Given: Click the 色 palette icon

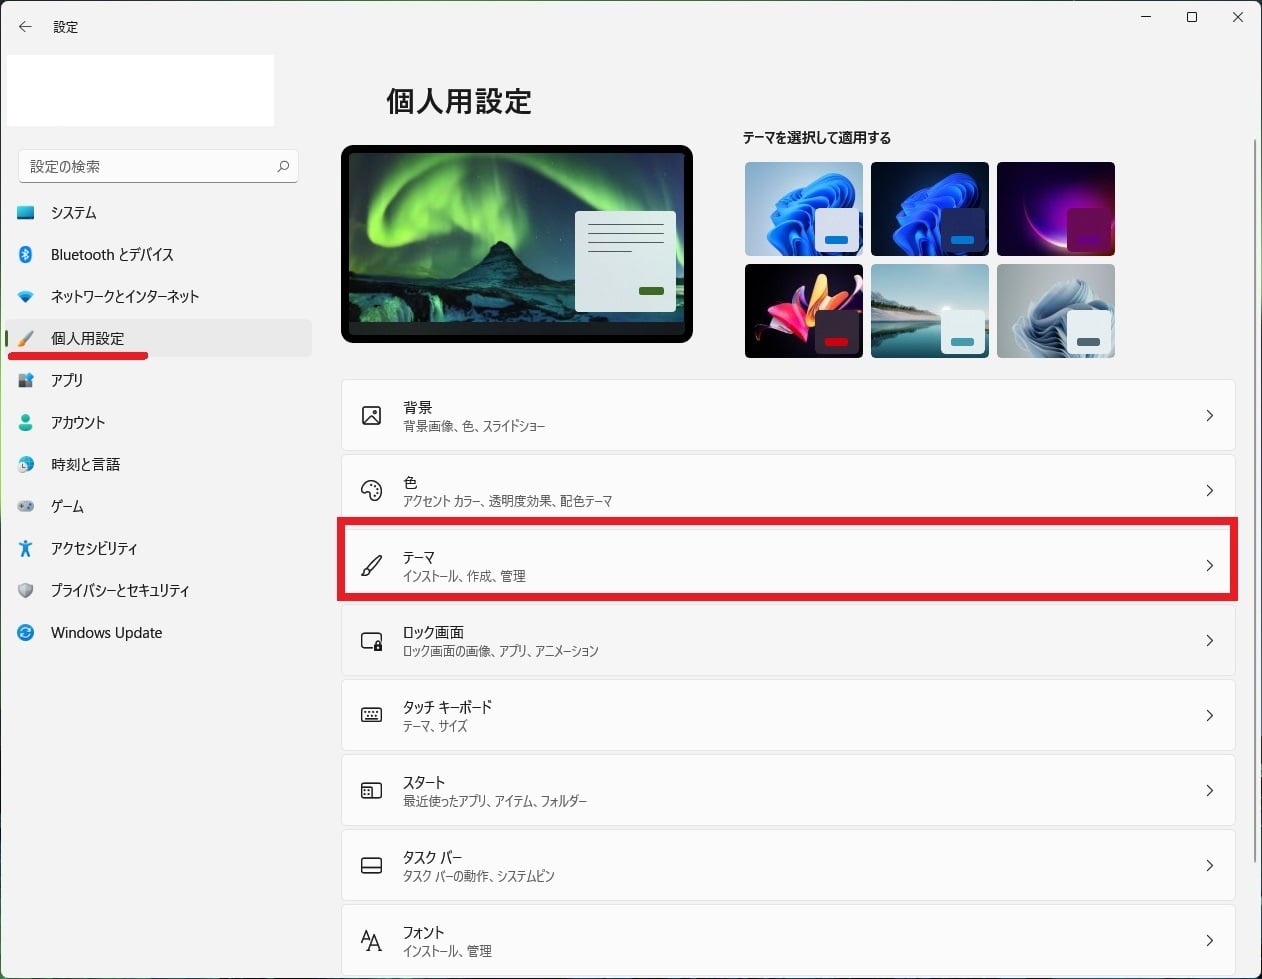Looking at the screenshot, I should 371,490.
